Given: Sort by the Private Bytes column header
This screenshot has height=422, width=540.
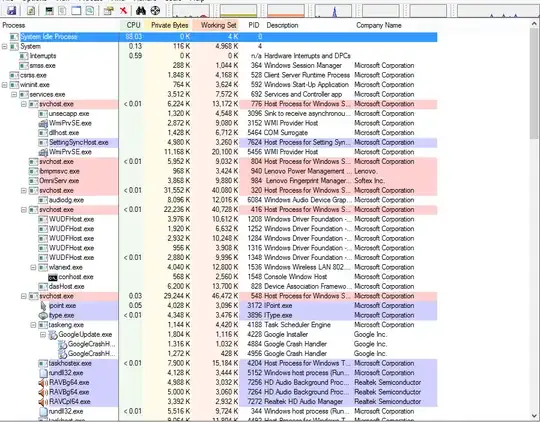Looking at the screenshot, I should pyautogui.click(x=168, y=25).
